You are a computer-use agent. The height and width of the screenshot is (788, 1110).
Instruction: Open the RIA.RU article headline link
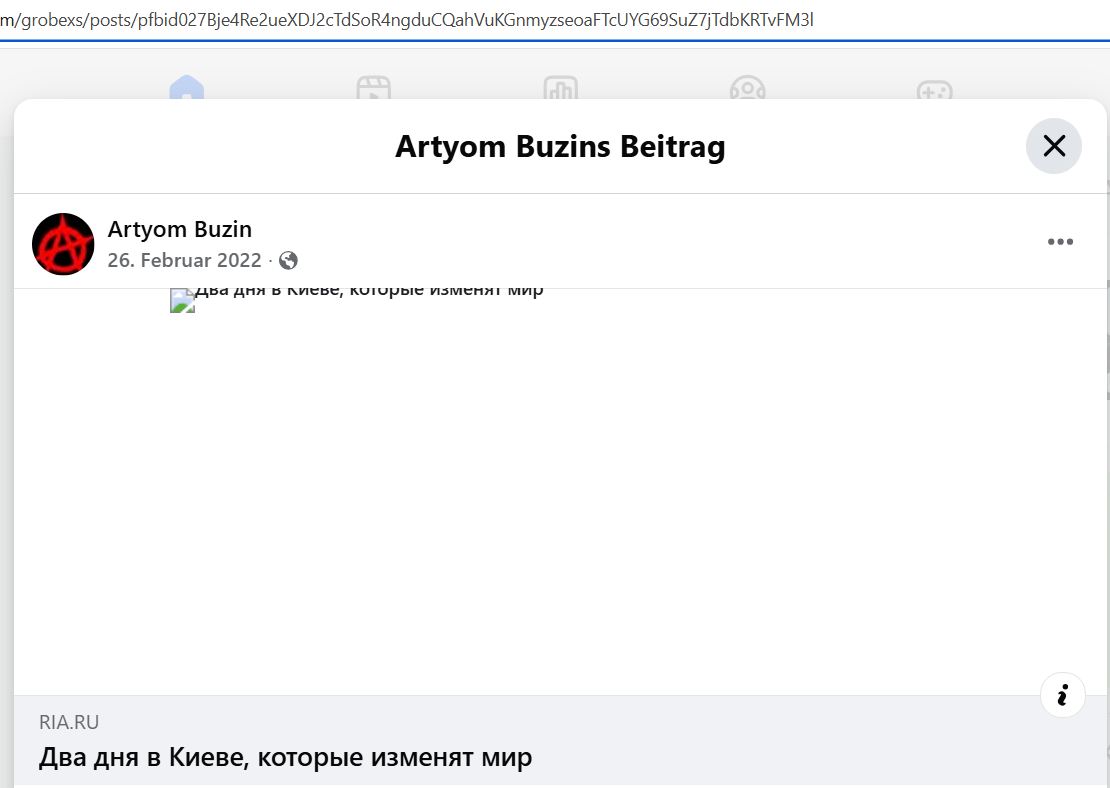pyautogui.click(x=285, y=757)
